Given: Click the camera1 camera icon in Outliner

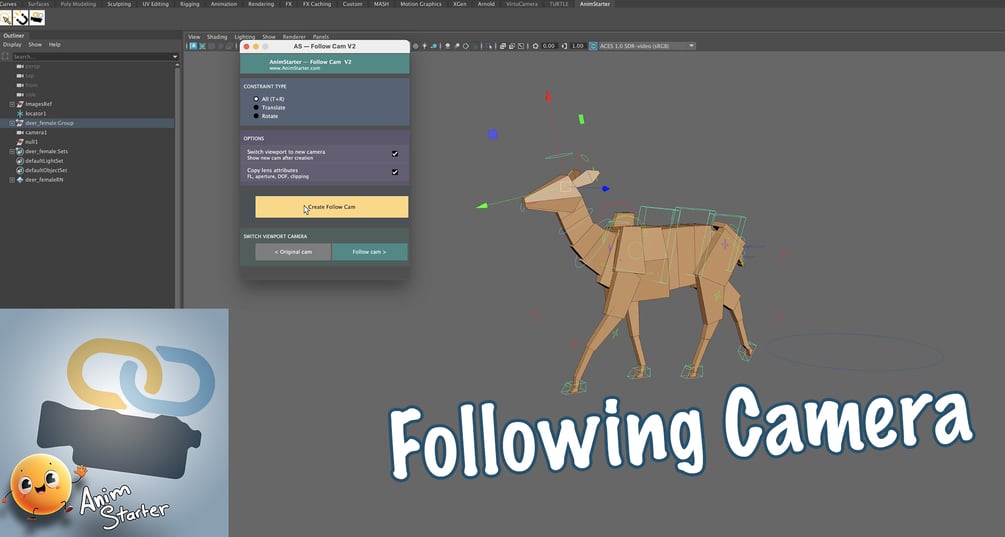Looking at the screenshot, I should tap(20, 133).
